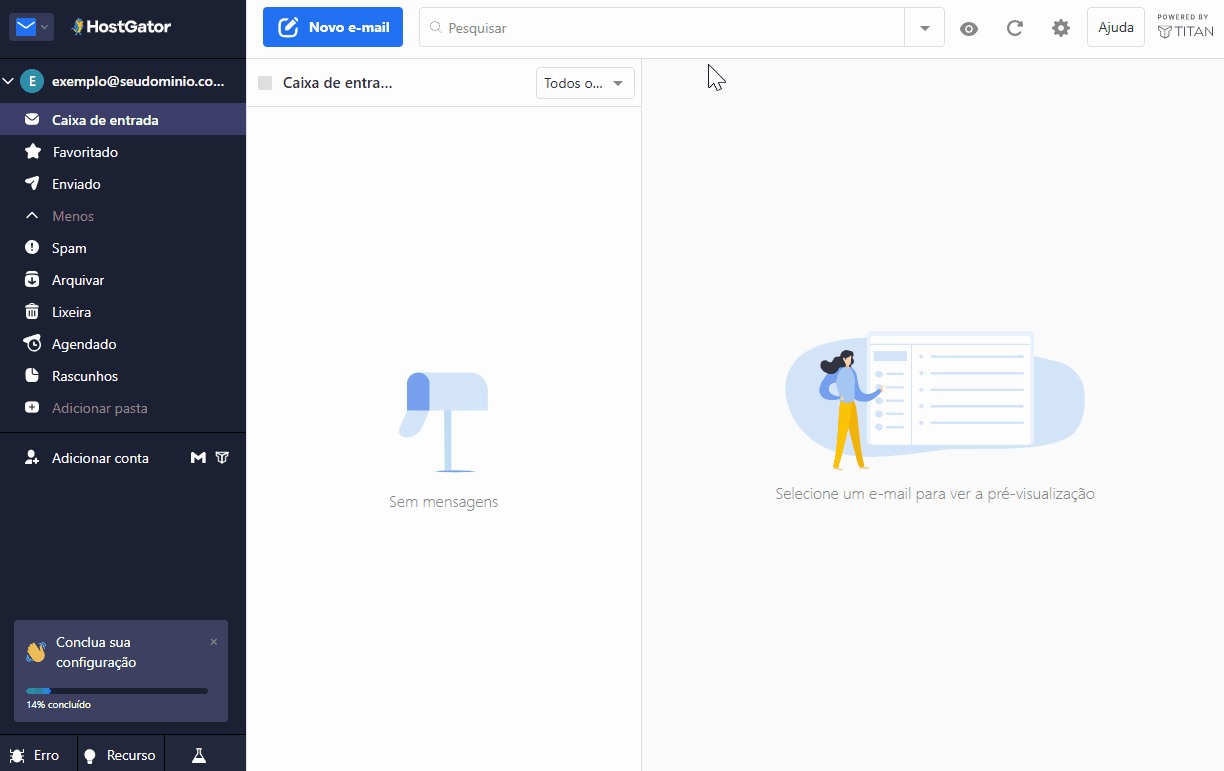Tick the select-all checkbox in the message list header
The height and width of the screenshot is (771, 1224).
265,83
